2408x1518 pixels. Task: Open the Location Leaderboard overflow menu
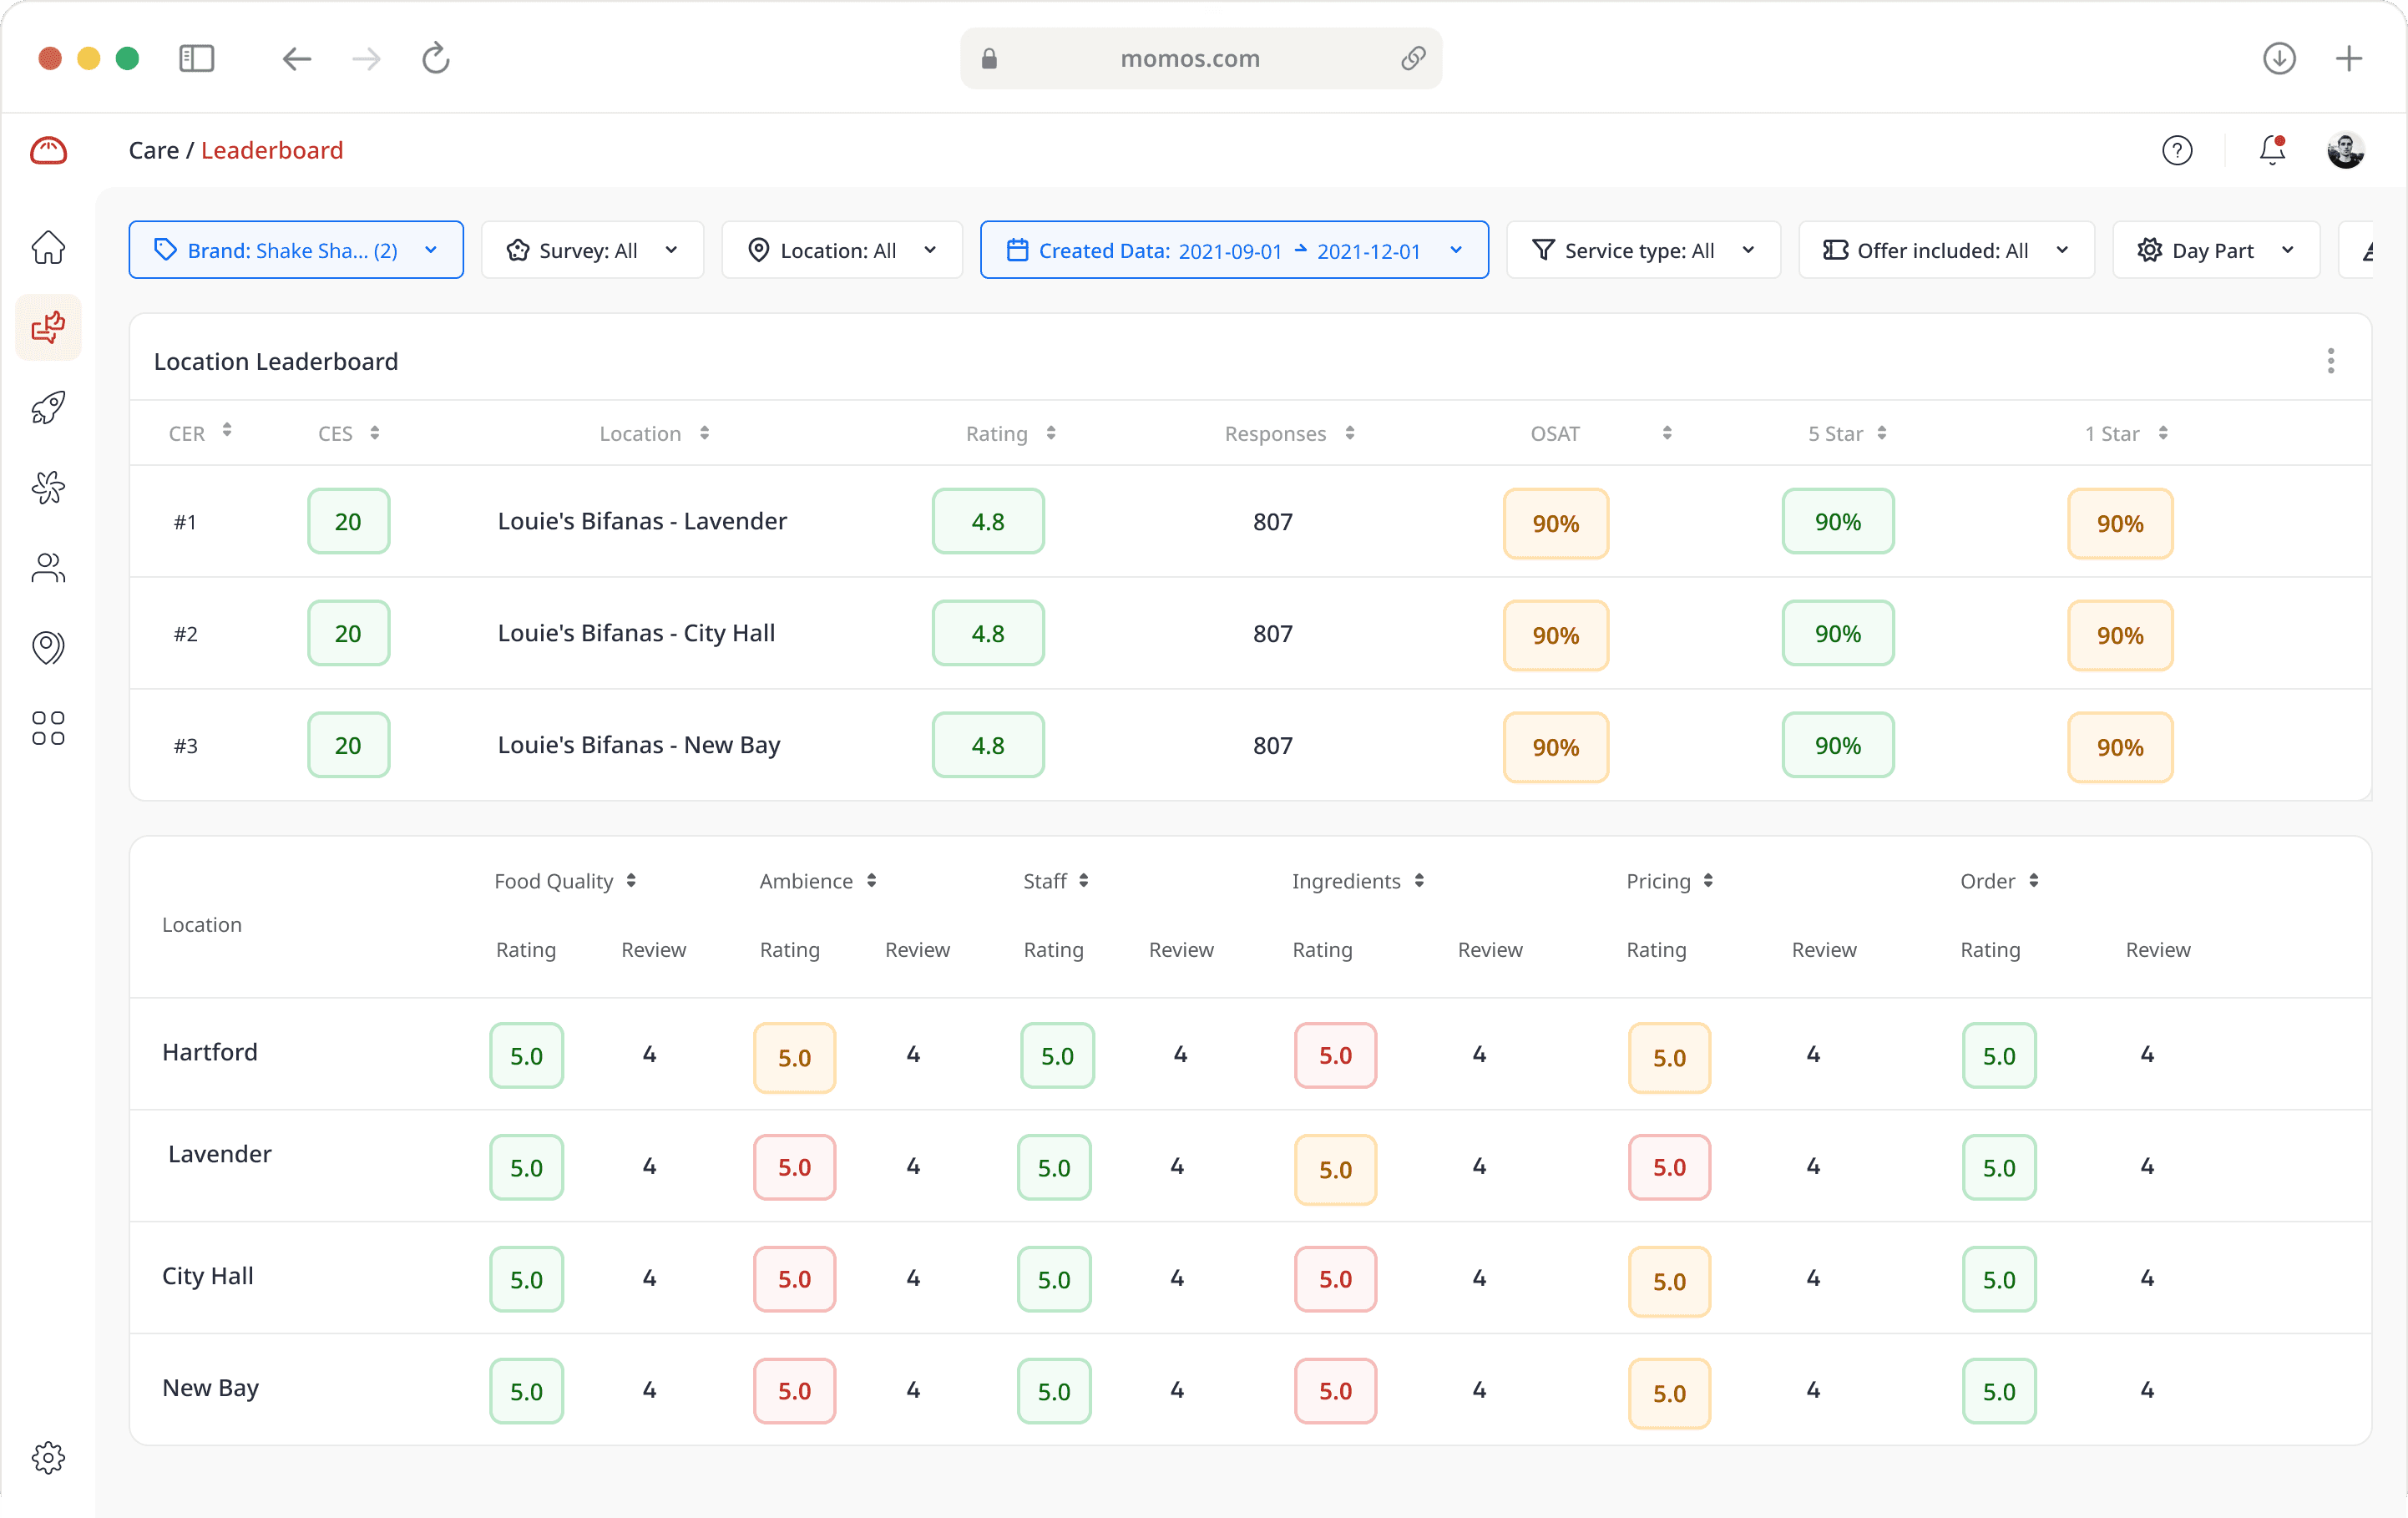coord(2331,360)
